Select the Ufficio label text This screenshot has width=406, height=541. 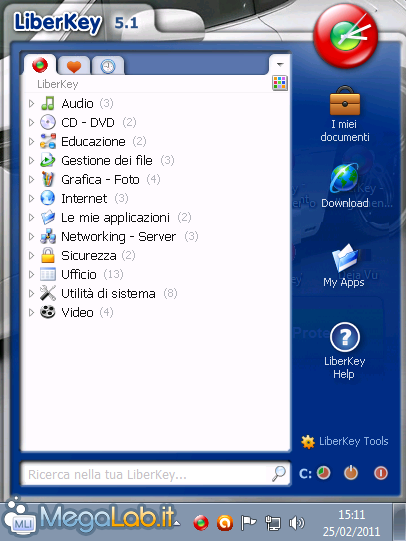pyautogui.click(x=79, y=274)
